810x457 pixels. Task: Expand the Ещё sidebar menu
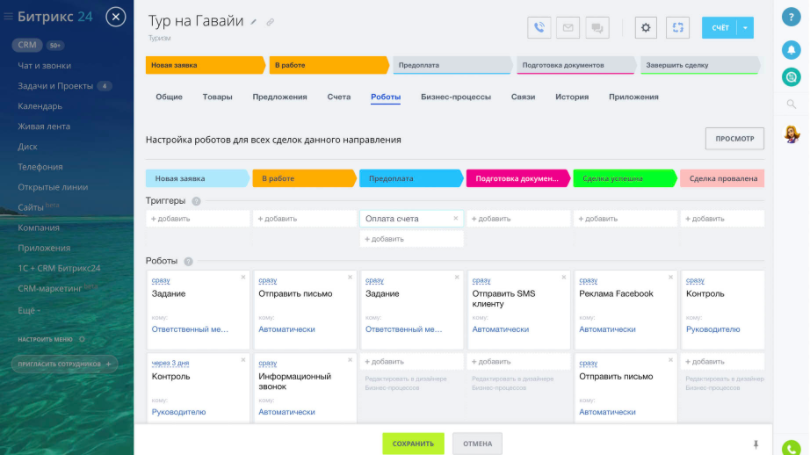click(29, 310)
